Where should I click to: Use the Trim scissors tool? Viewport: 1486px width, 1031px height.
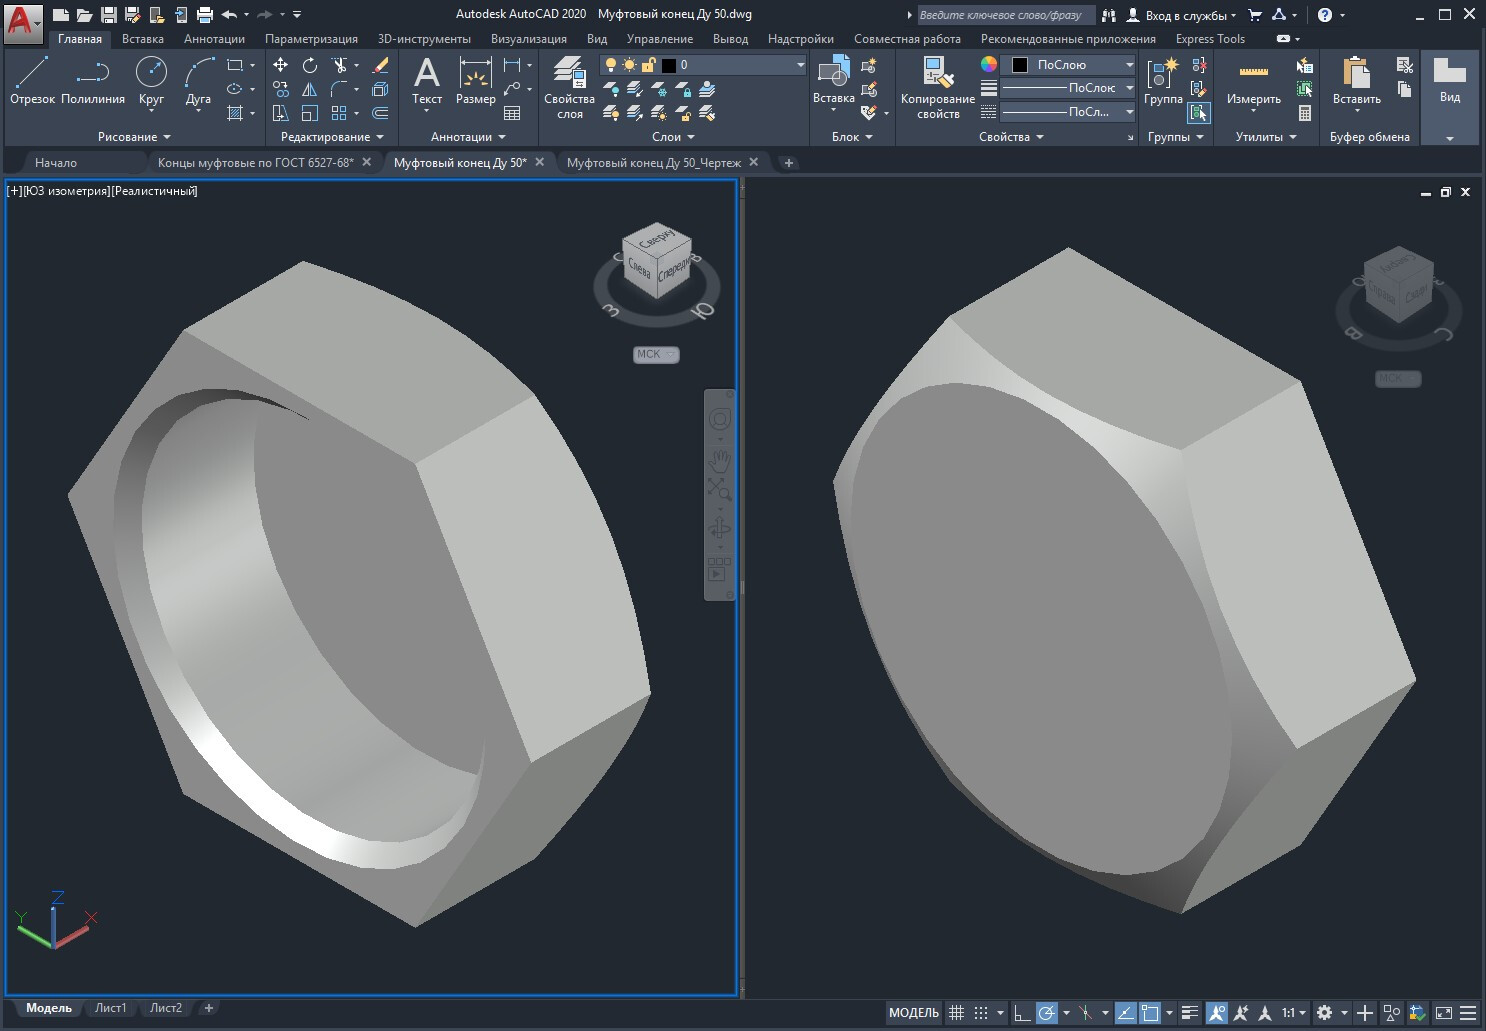coord(339,65)
